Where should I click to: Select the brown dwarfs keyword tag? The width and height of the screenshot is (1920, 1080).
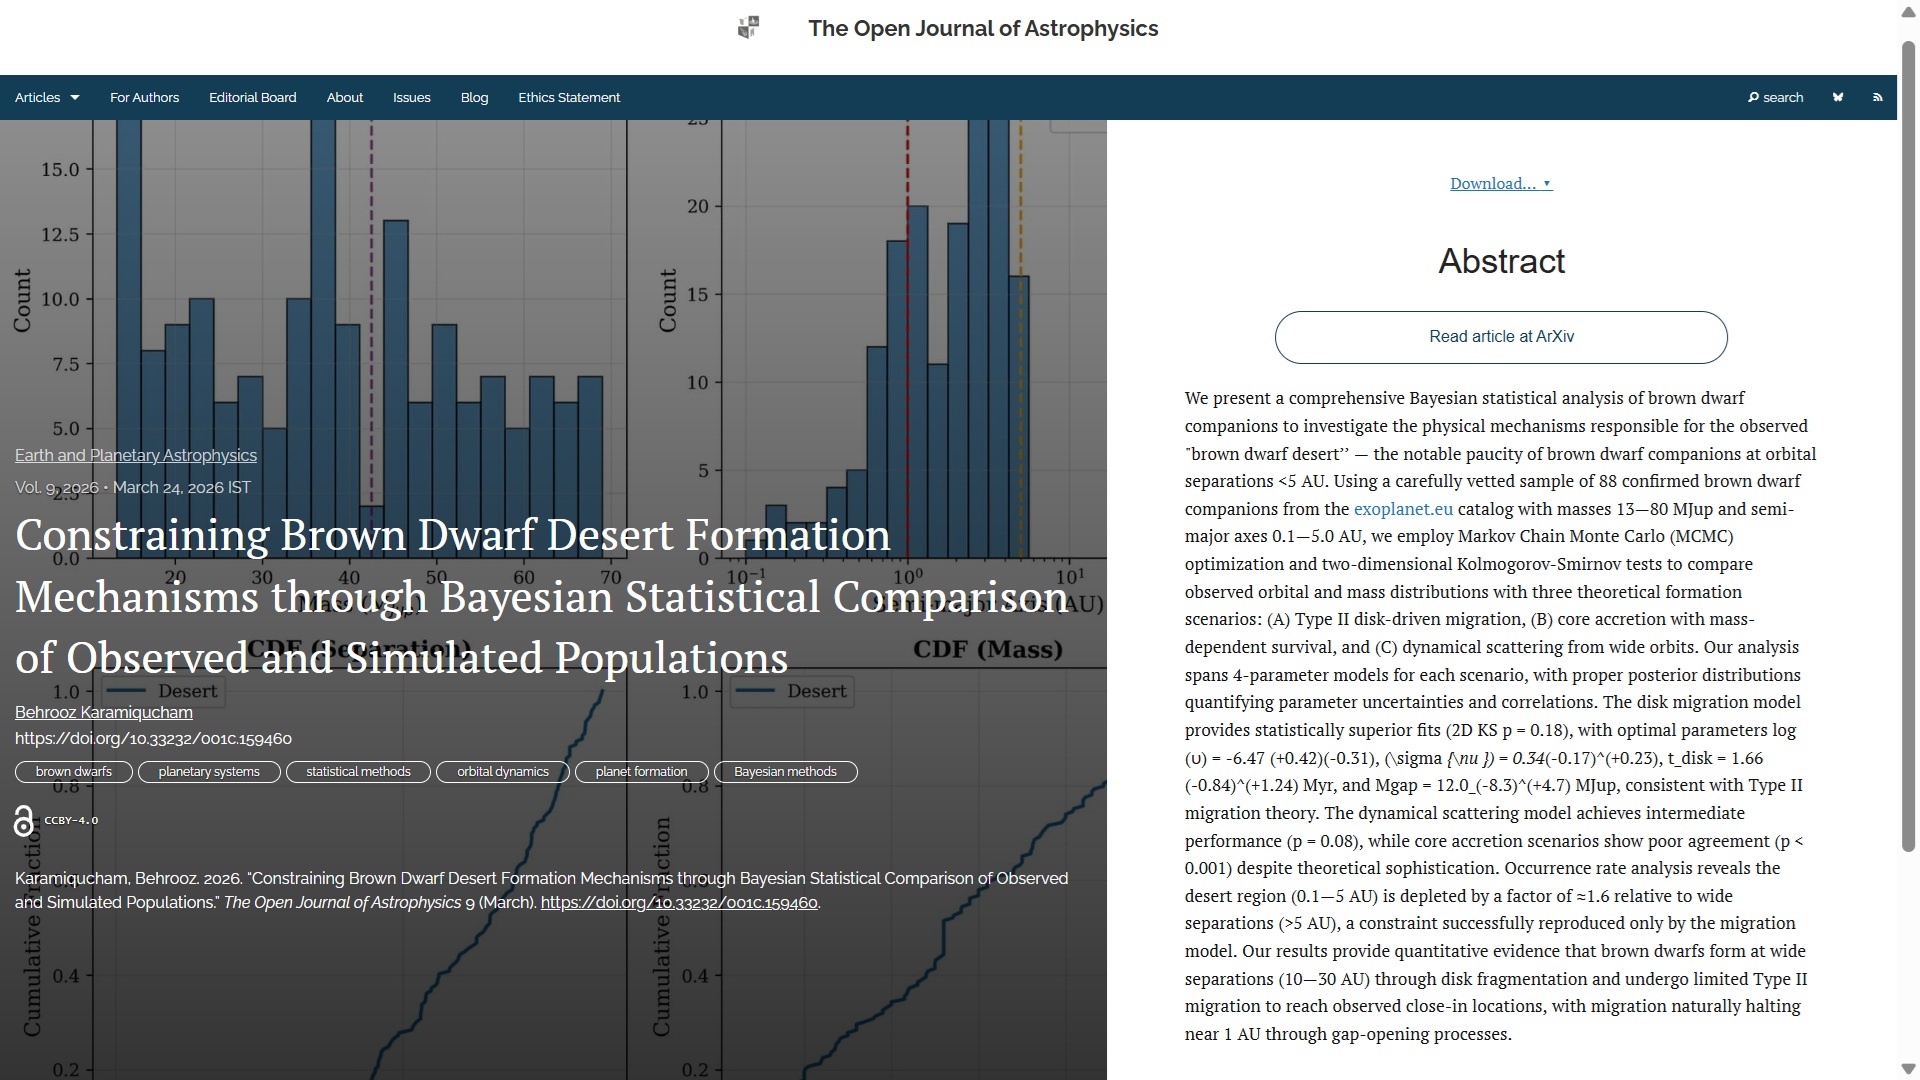click(x=74, y=772)
